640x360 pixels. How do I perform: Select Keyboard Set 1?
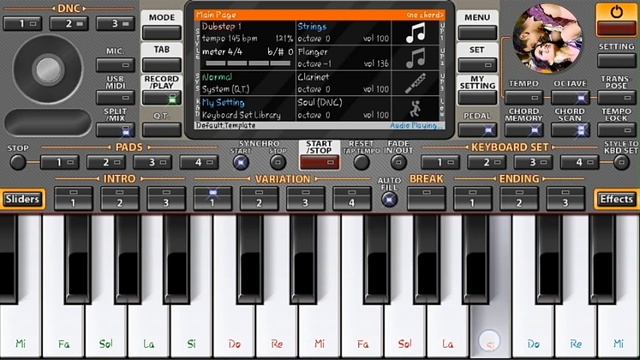click(x=440, y=162)
